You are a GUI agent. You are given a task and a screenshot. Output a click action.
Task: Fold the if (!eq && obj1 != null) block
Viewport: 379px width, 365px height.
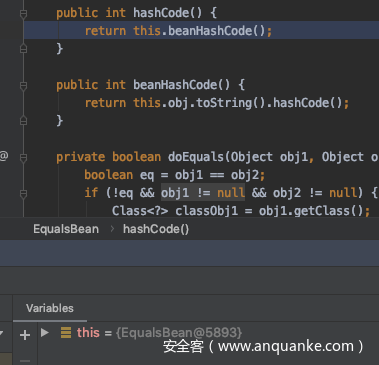(x=23, y=194)
